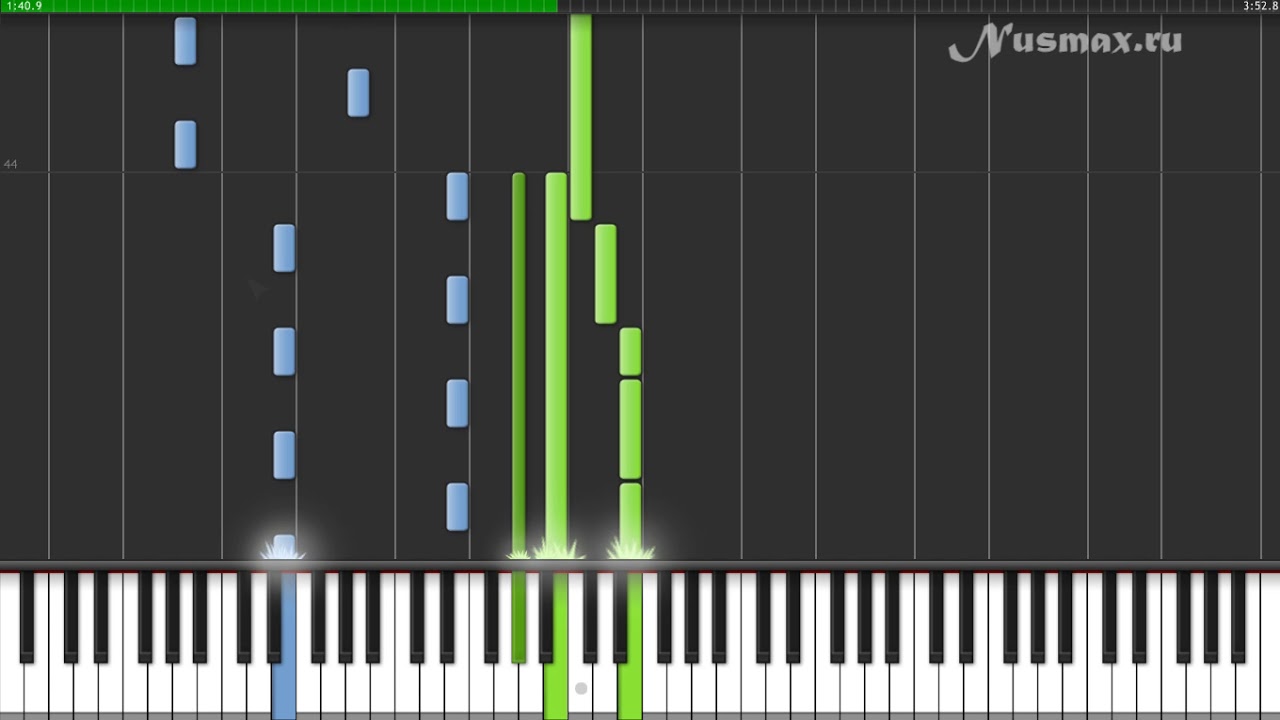Select the measure 44 marker line
The width and height of the screenshot is (1280, 720).
640,172
